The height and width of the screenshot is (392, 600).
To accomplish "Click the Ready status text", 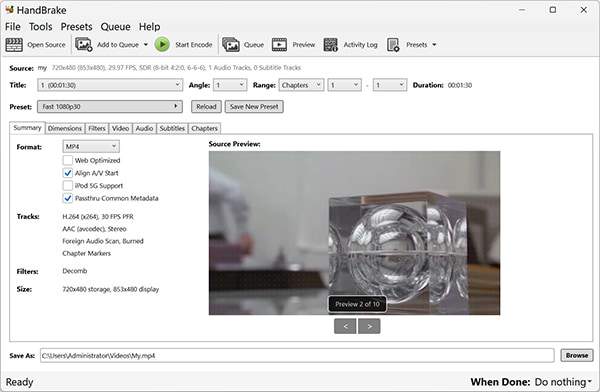I will [20, 382].
